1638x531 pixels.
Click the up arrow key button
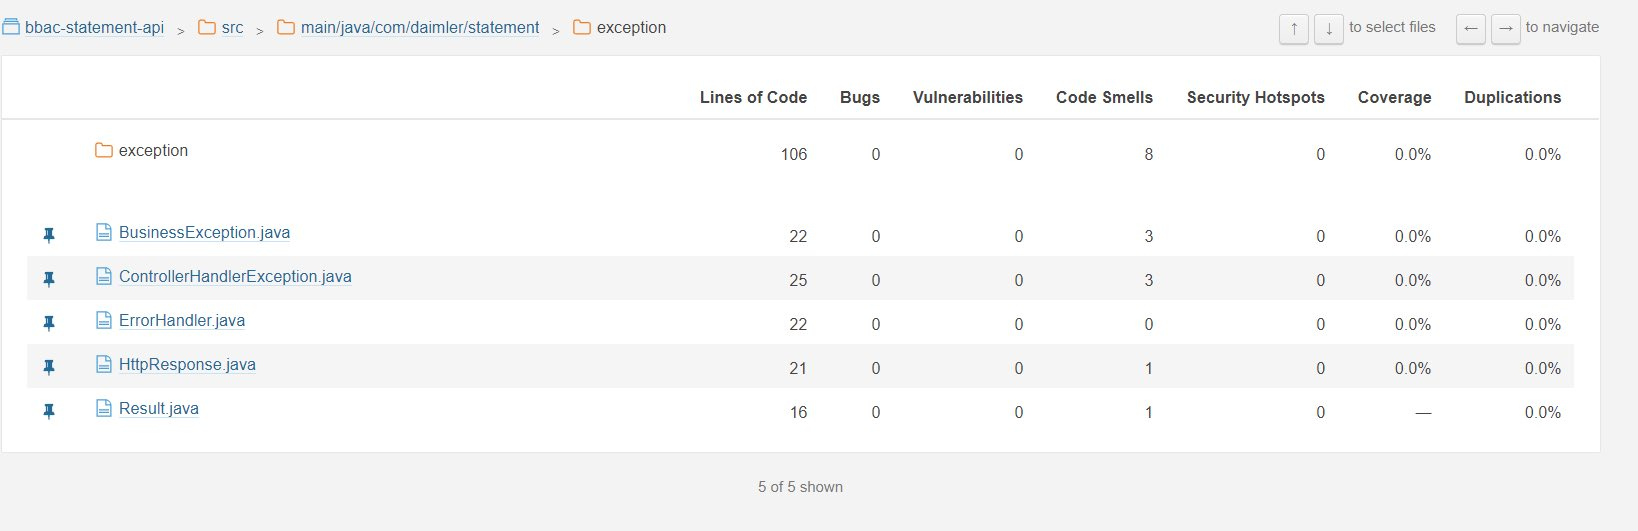1294,28
